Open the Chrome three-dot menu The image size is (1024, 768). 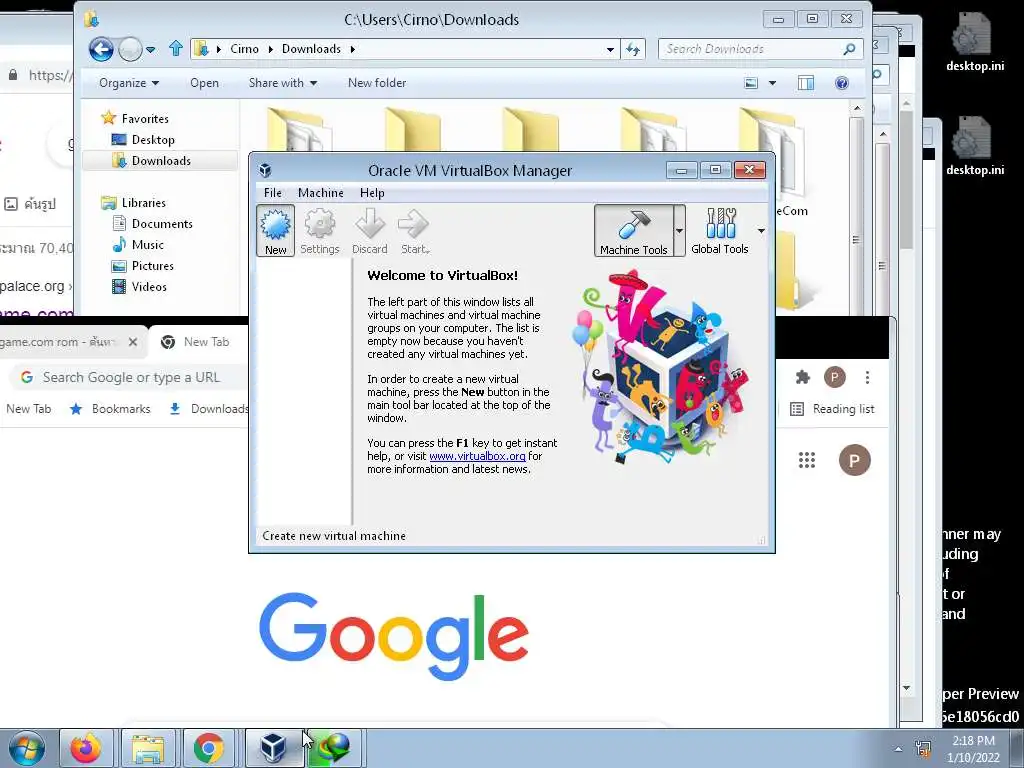pos(867,377)
